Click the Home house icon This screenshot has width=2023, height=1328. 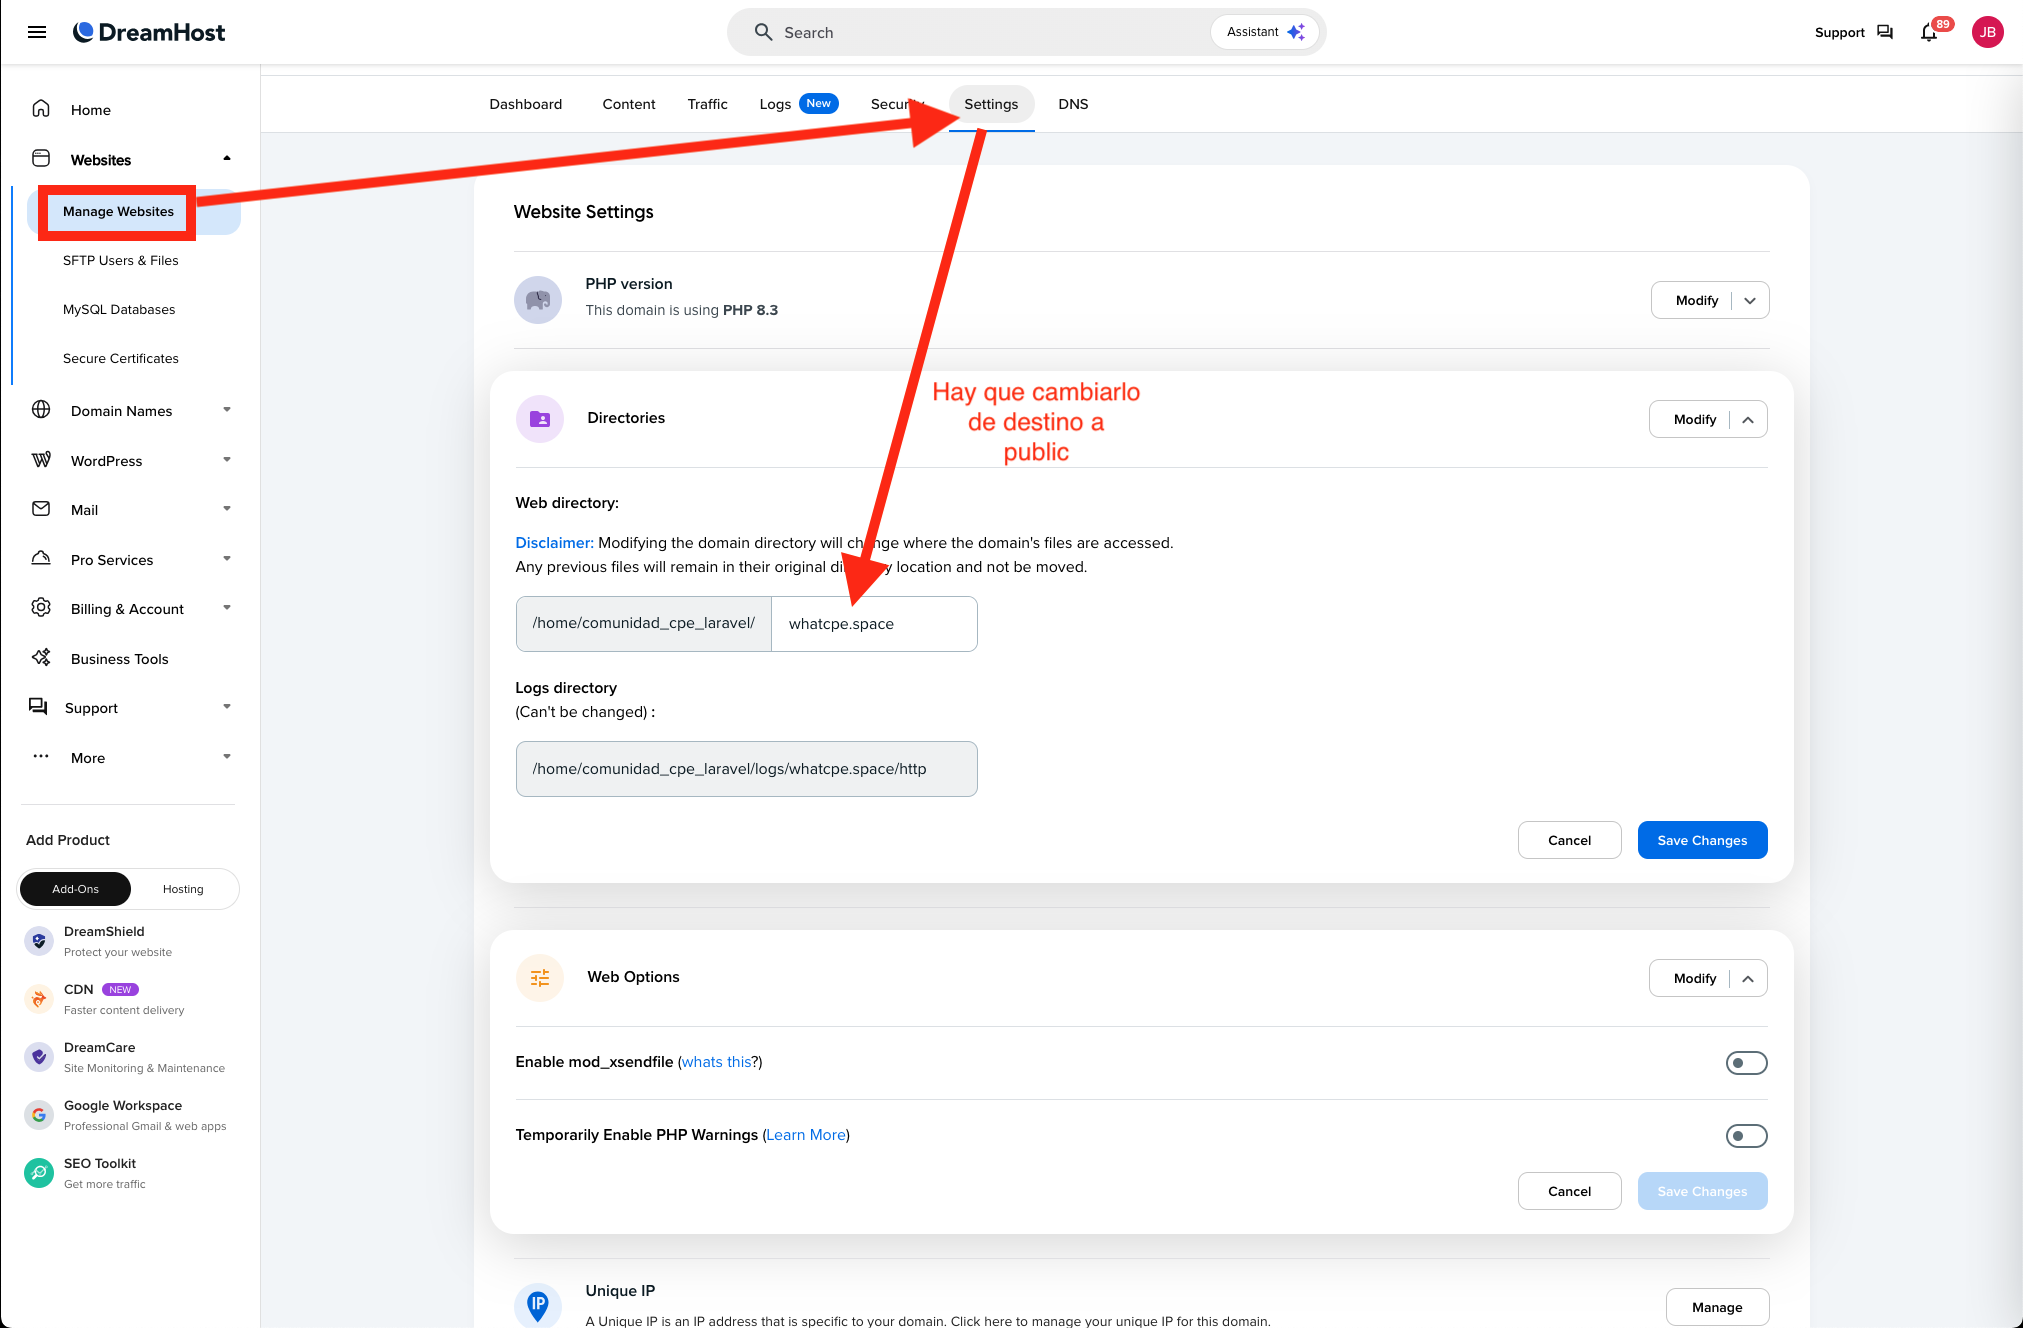point(41,109)
